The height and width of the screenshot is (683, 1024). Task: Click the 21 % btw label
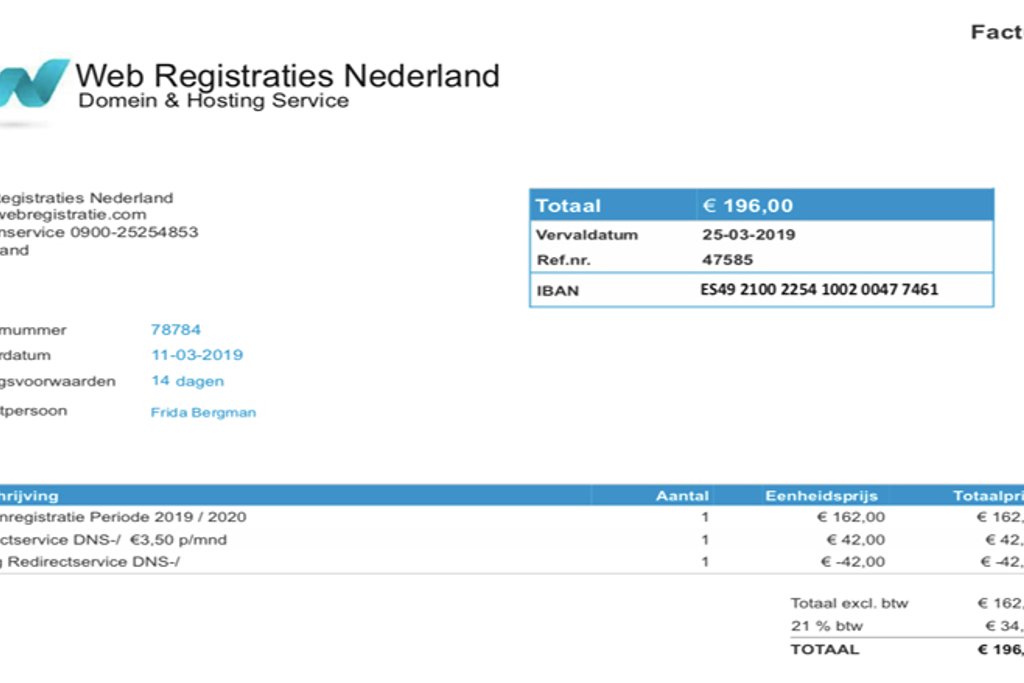click(x=826, y=626)
